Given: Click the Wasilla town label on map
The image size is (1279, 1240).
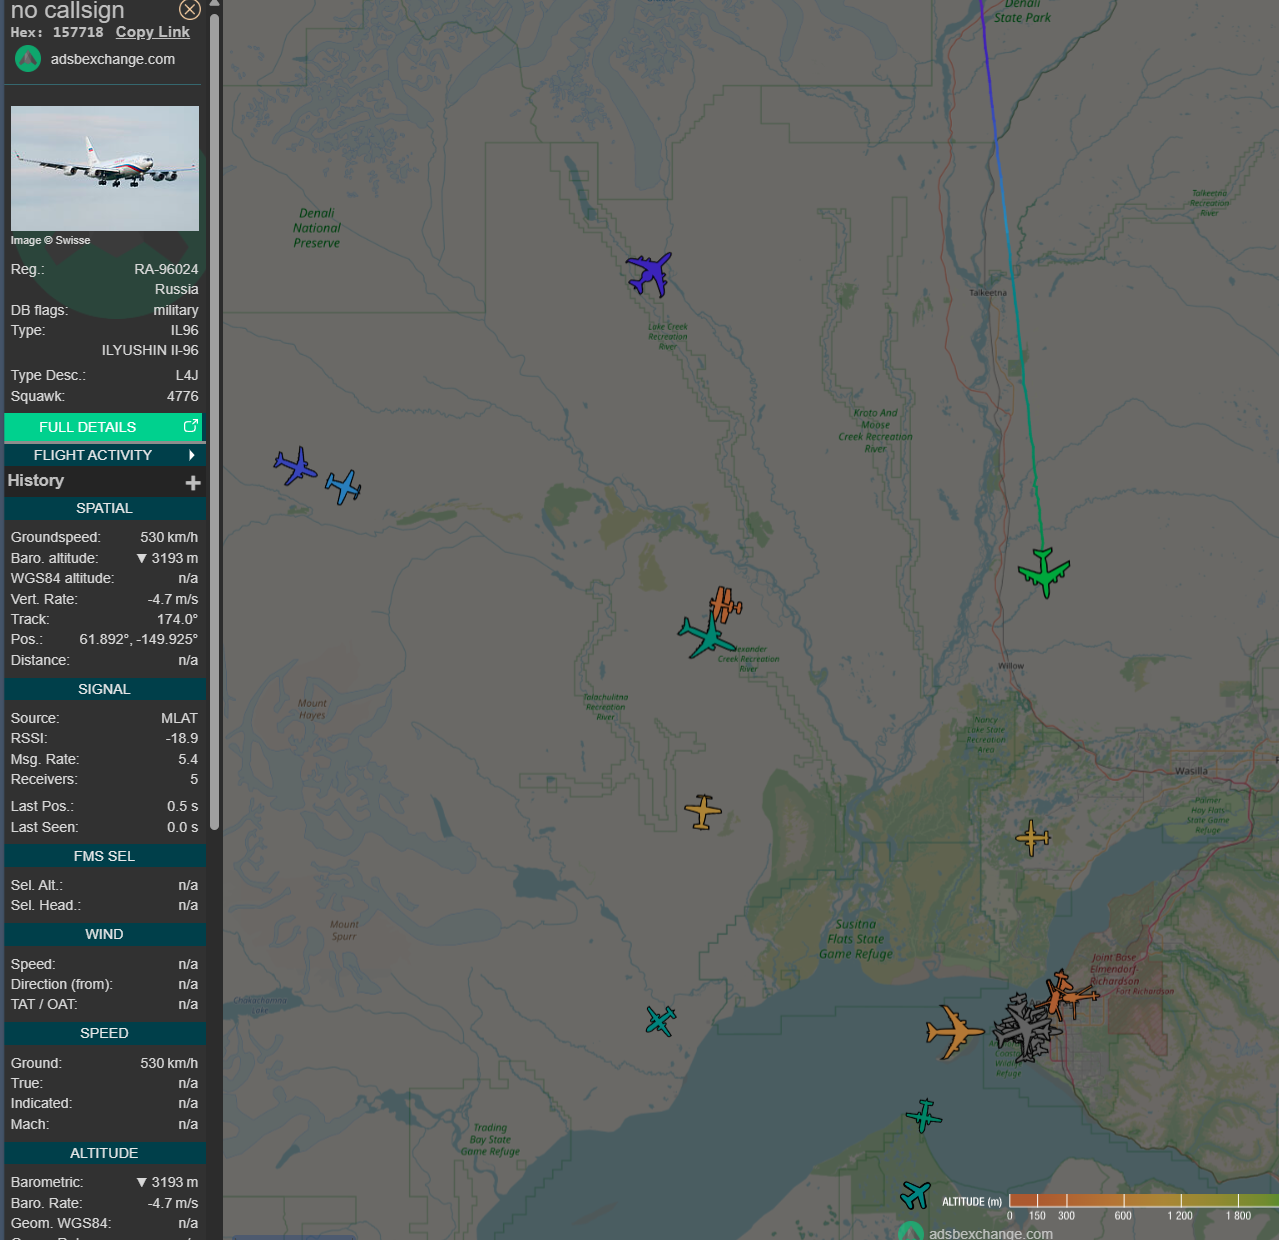Looking at the screenshot, I should 1191,771.
